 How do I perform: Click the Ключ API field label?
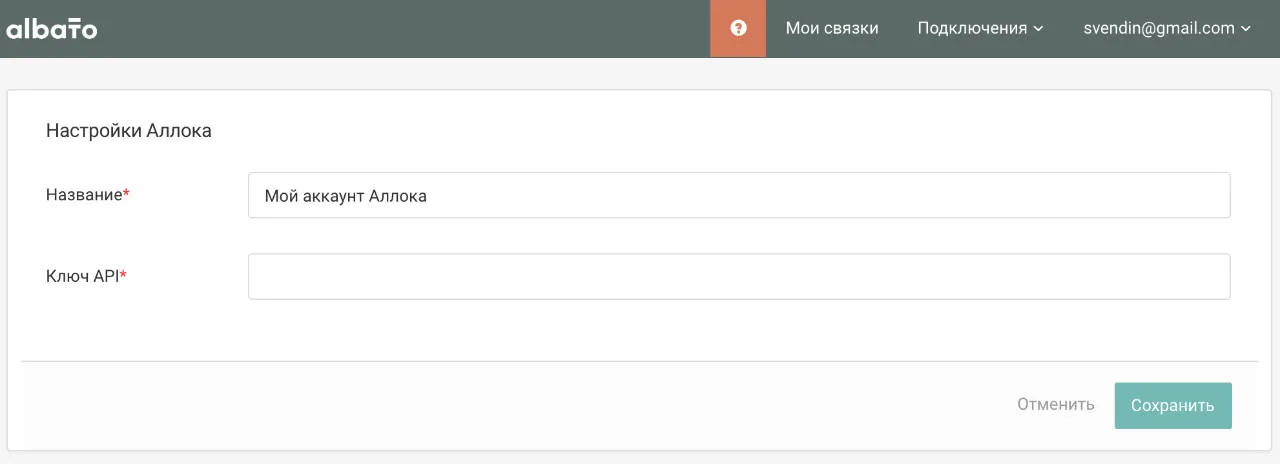[x=86, y=276]
